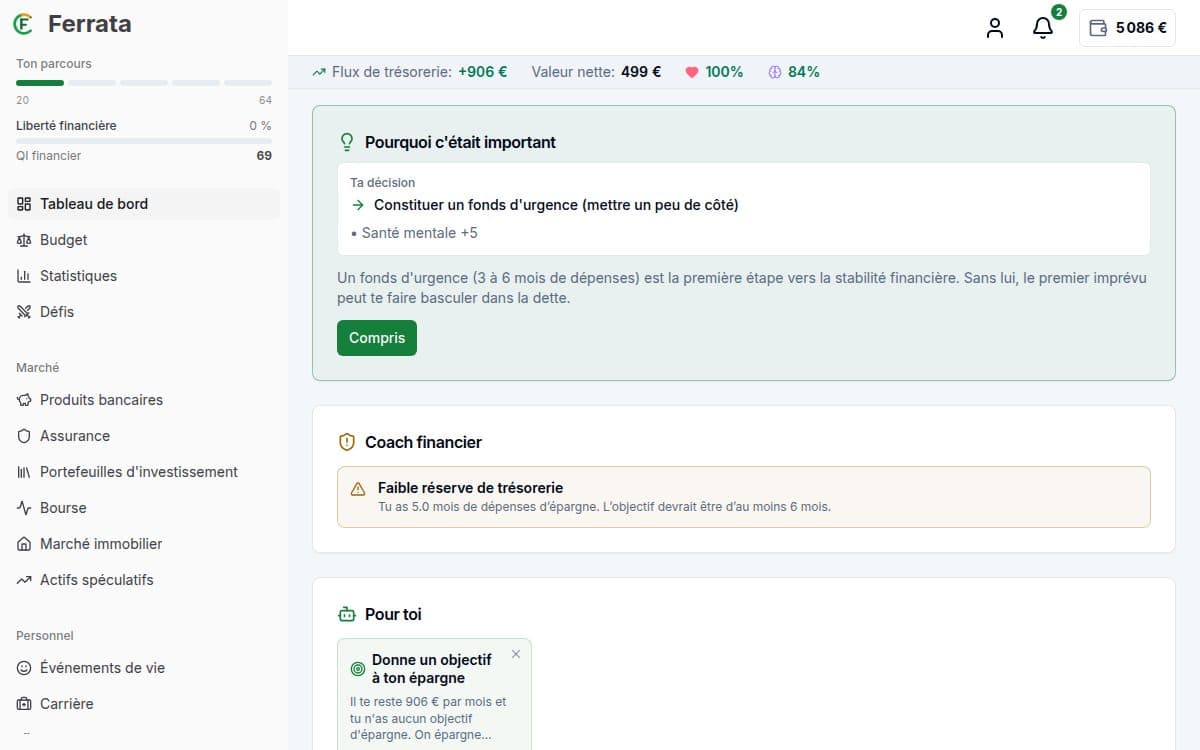Click the Compris button
1200x750 pixels.
377,338
